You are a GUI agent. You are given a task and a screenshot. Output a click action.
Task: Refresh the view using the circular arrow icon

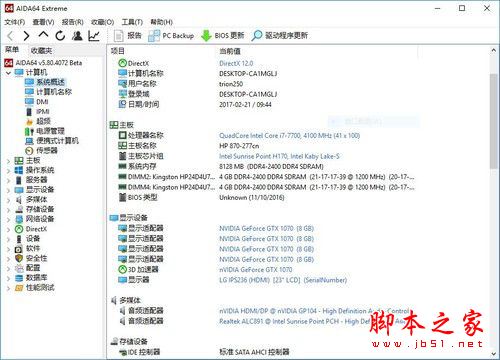pyautogui.click(x=60, y=35)
